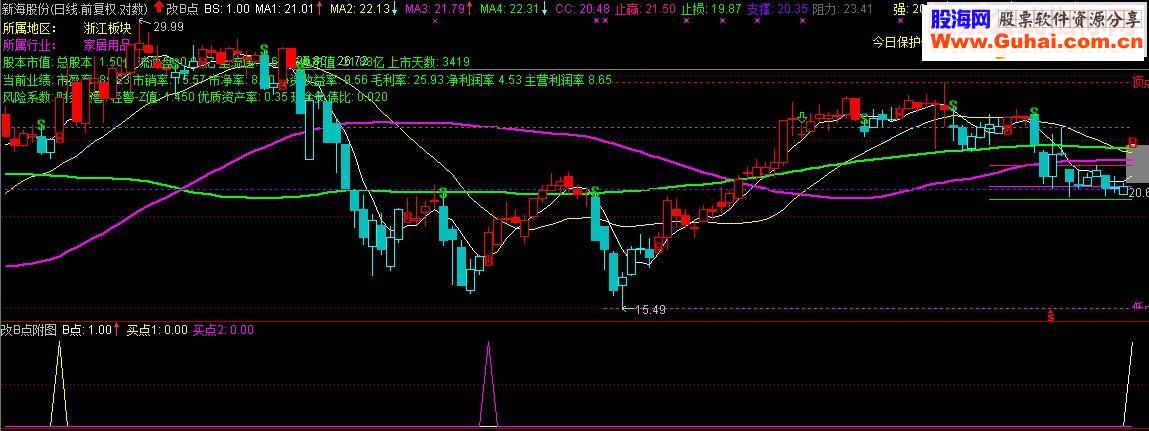The image size is (1149, 431).
Task: Click the magenta signal spike in sub-chart
Action: click(x=488, y=383)
